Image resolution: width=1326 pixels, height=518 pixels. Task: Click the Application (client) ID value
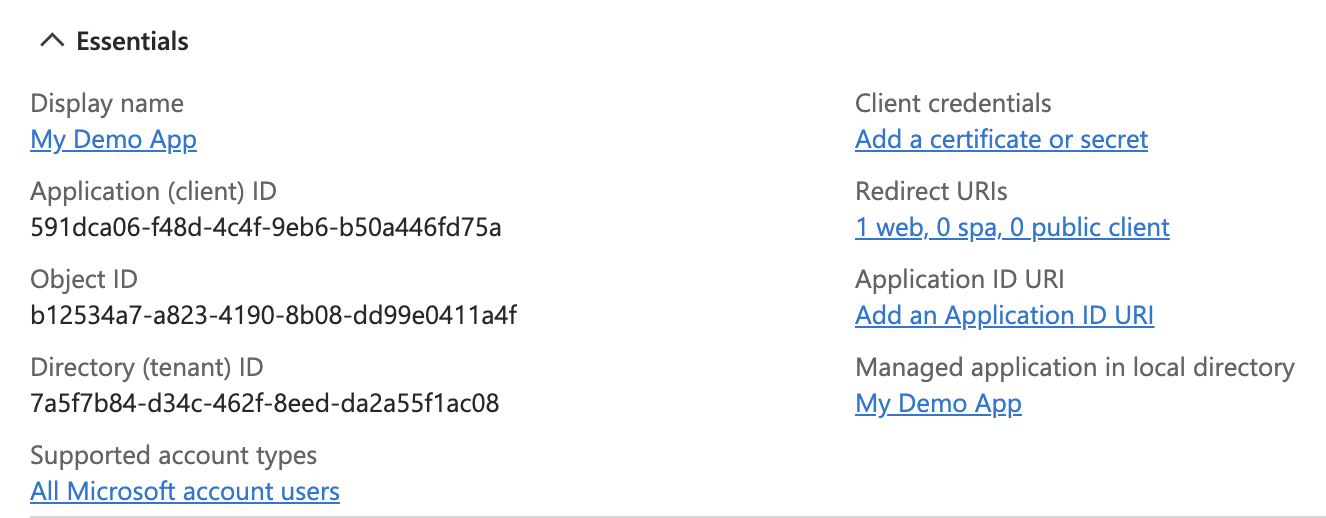click(266, 228)
